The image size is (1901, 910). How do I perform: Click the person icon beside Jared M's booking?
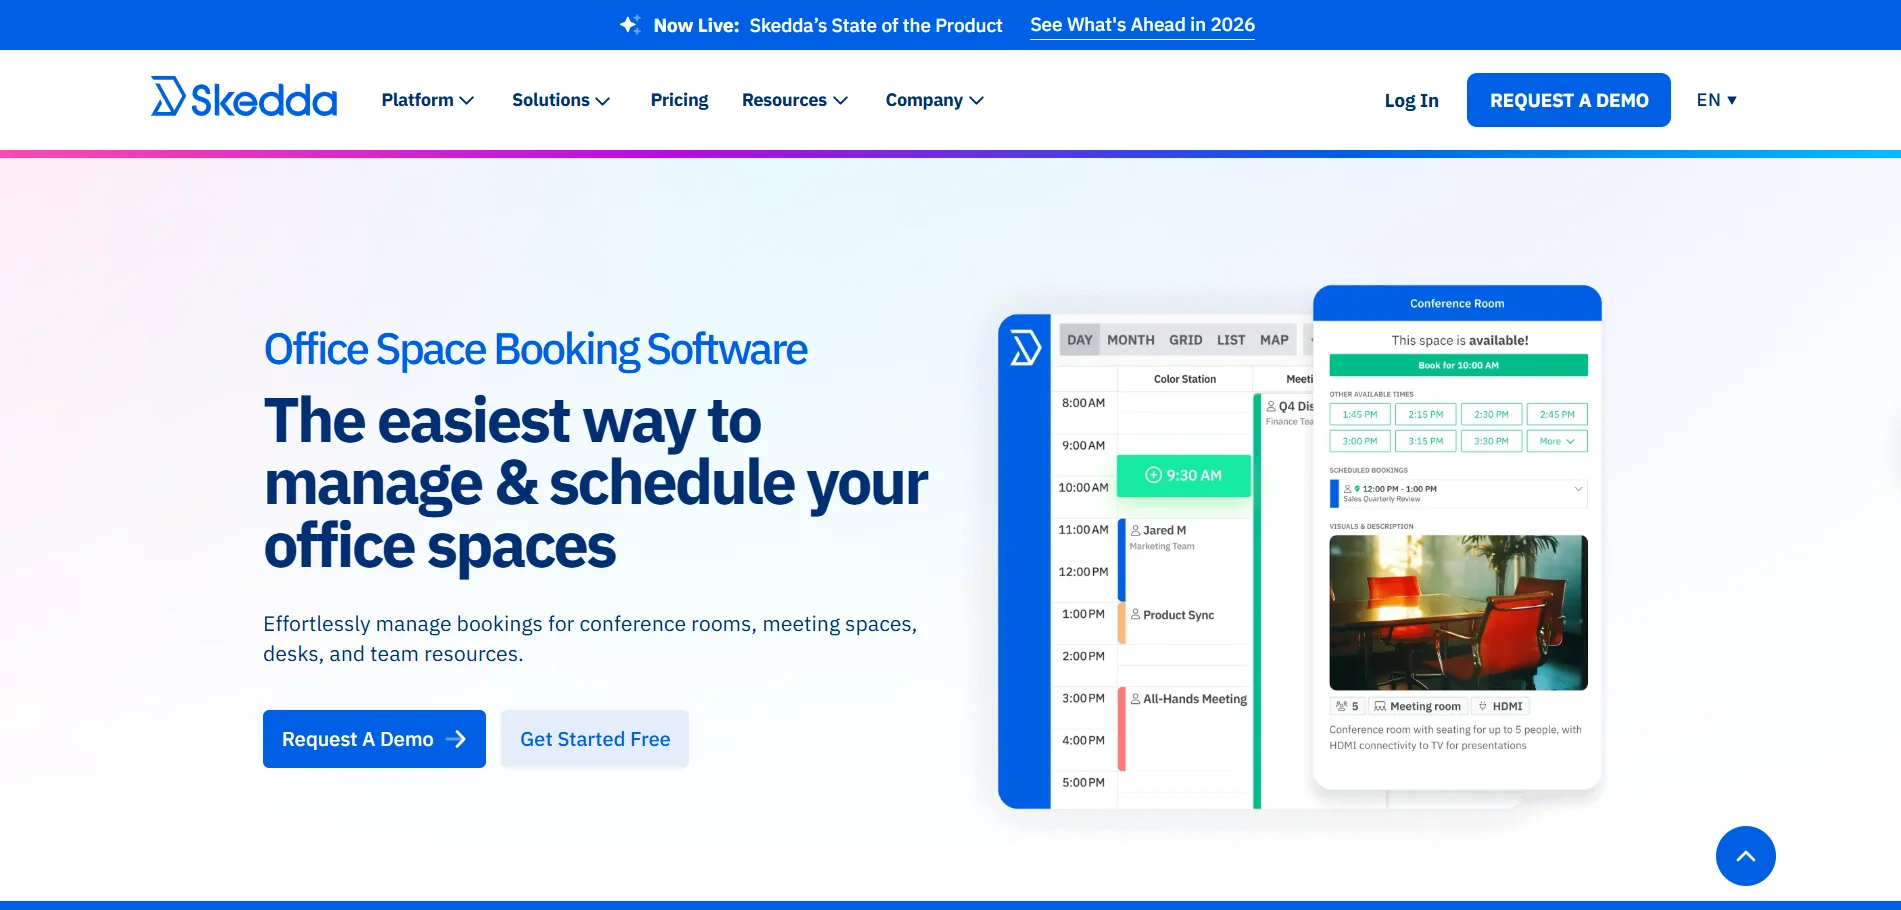pos(1136,529)
